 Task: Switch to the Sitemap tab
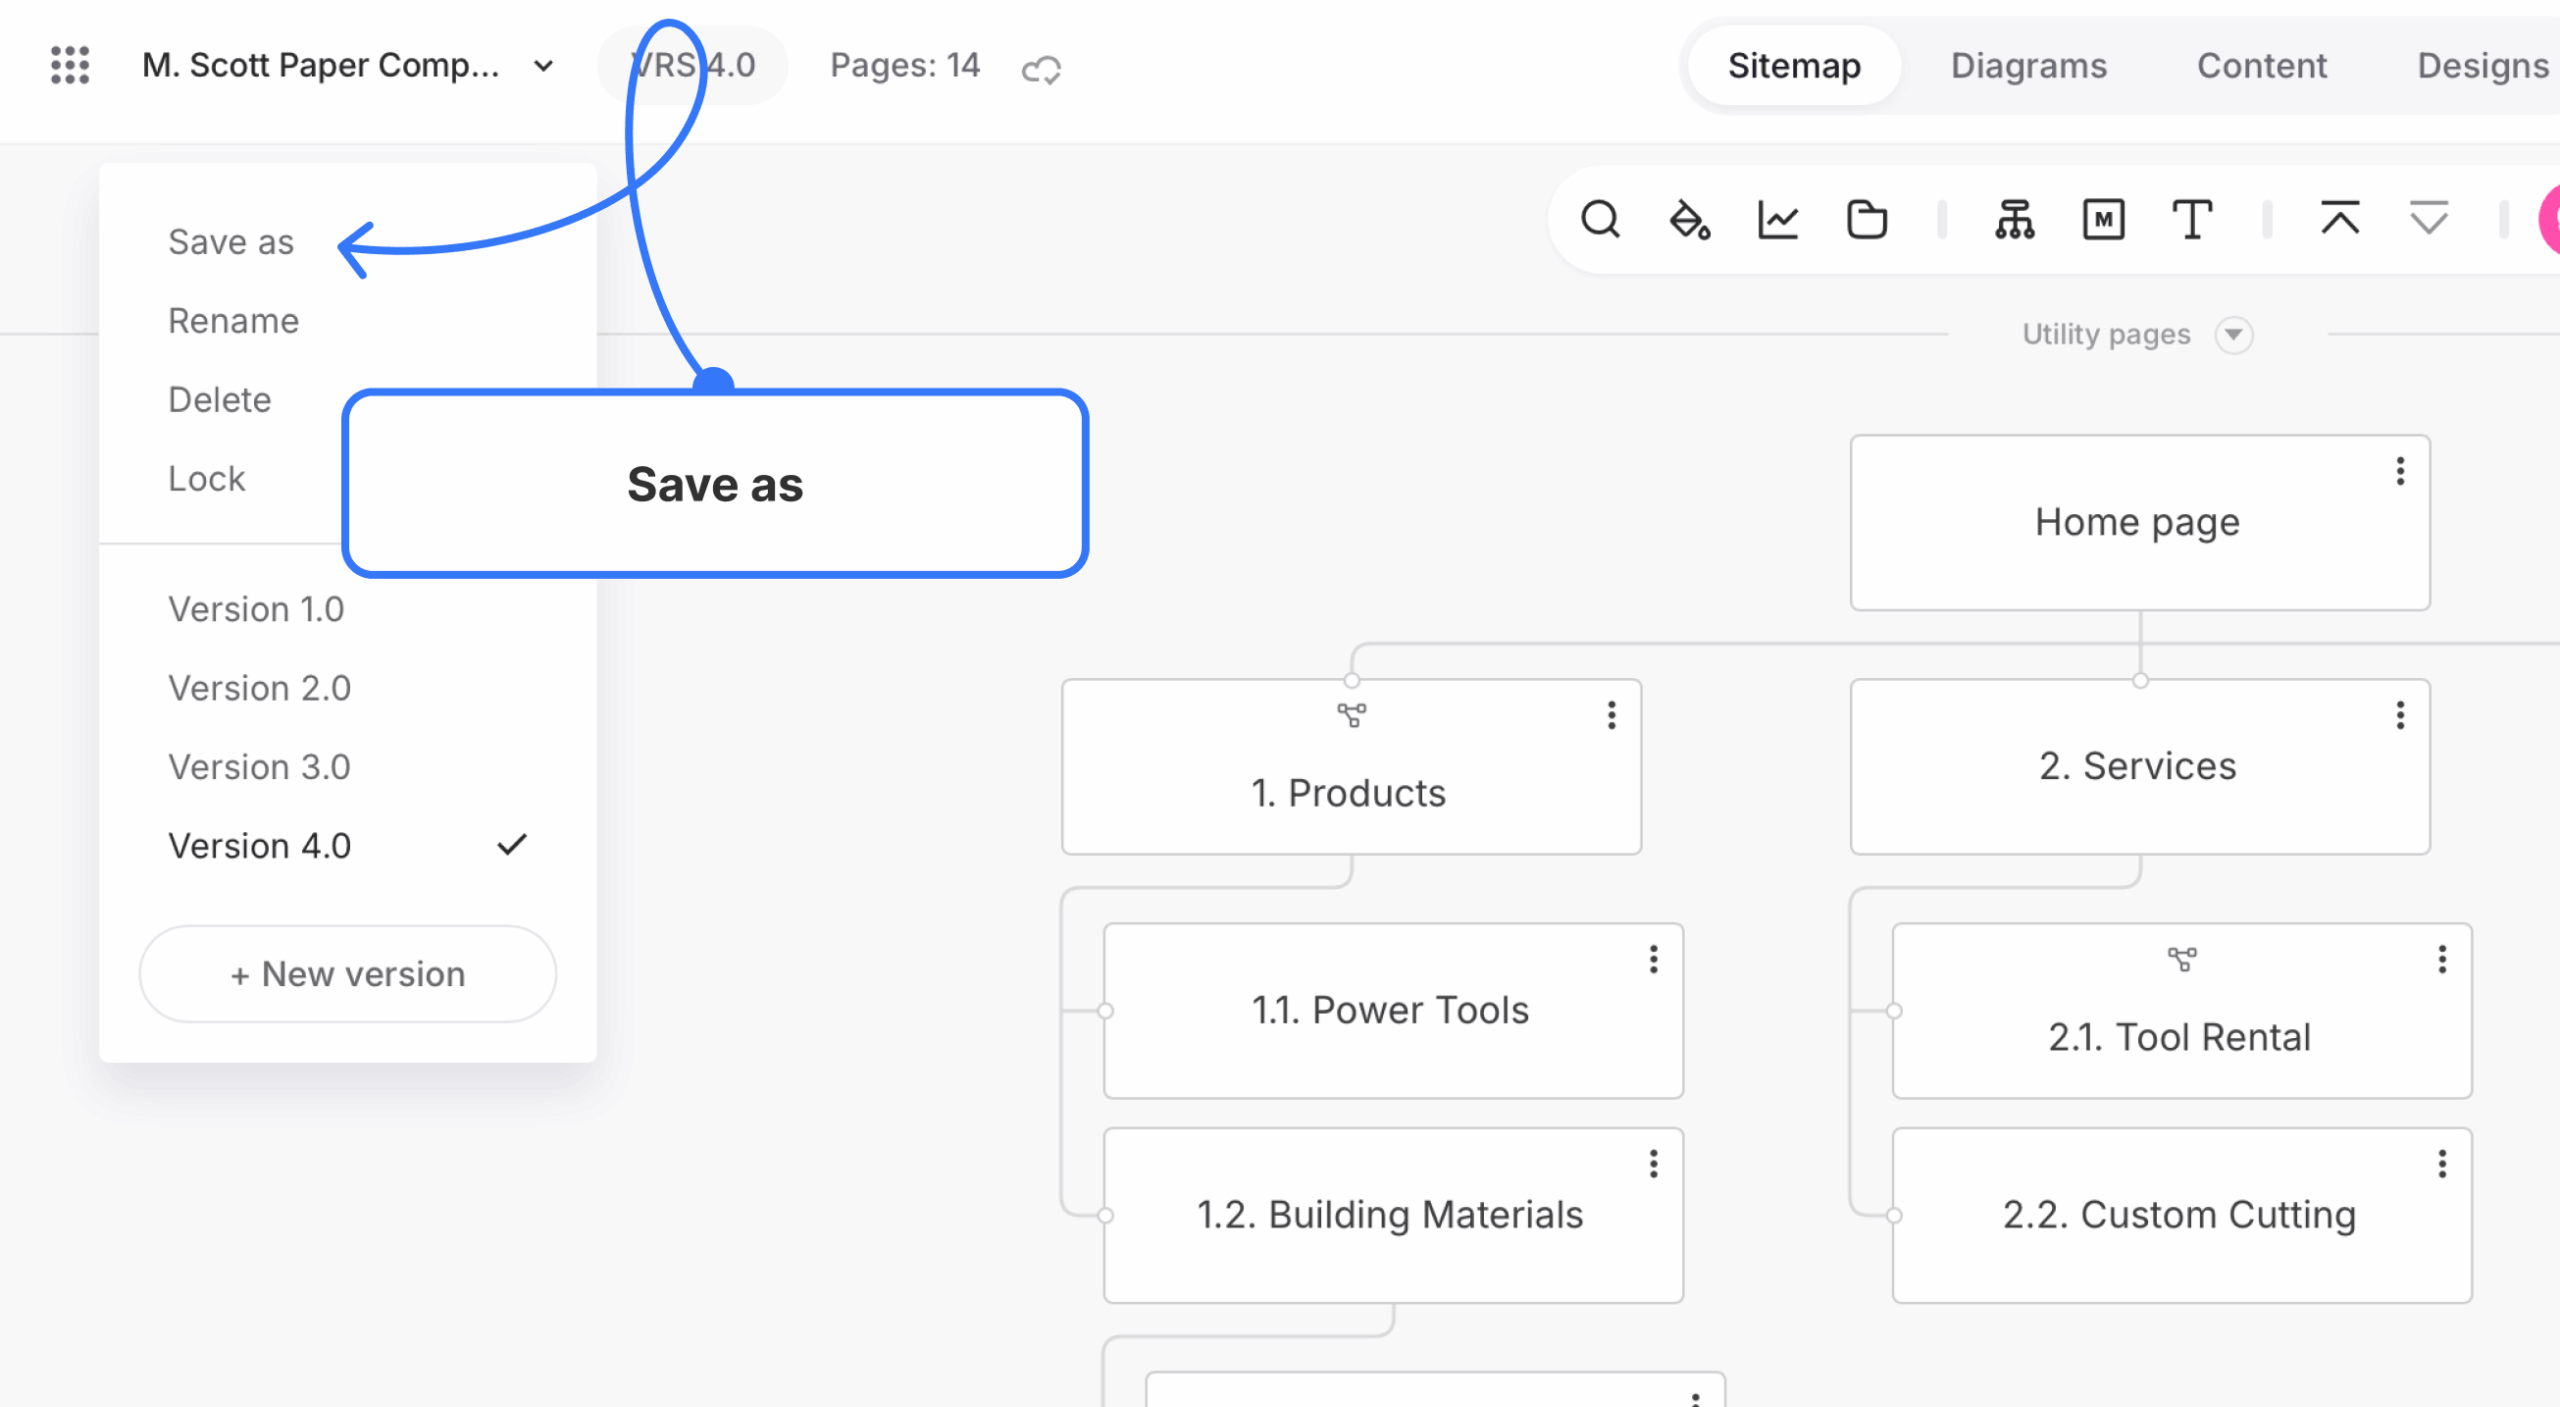click(1794, 65)
